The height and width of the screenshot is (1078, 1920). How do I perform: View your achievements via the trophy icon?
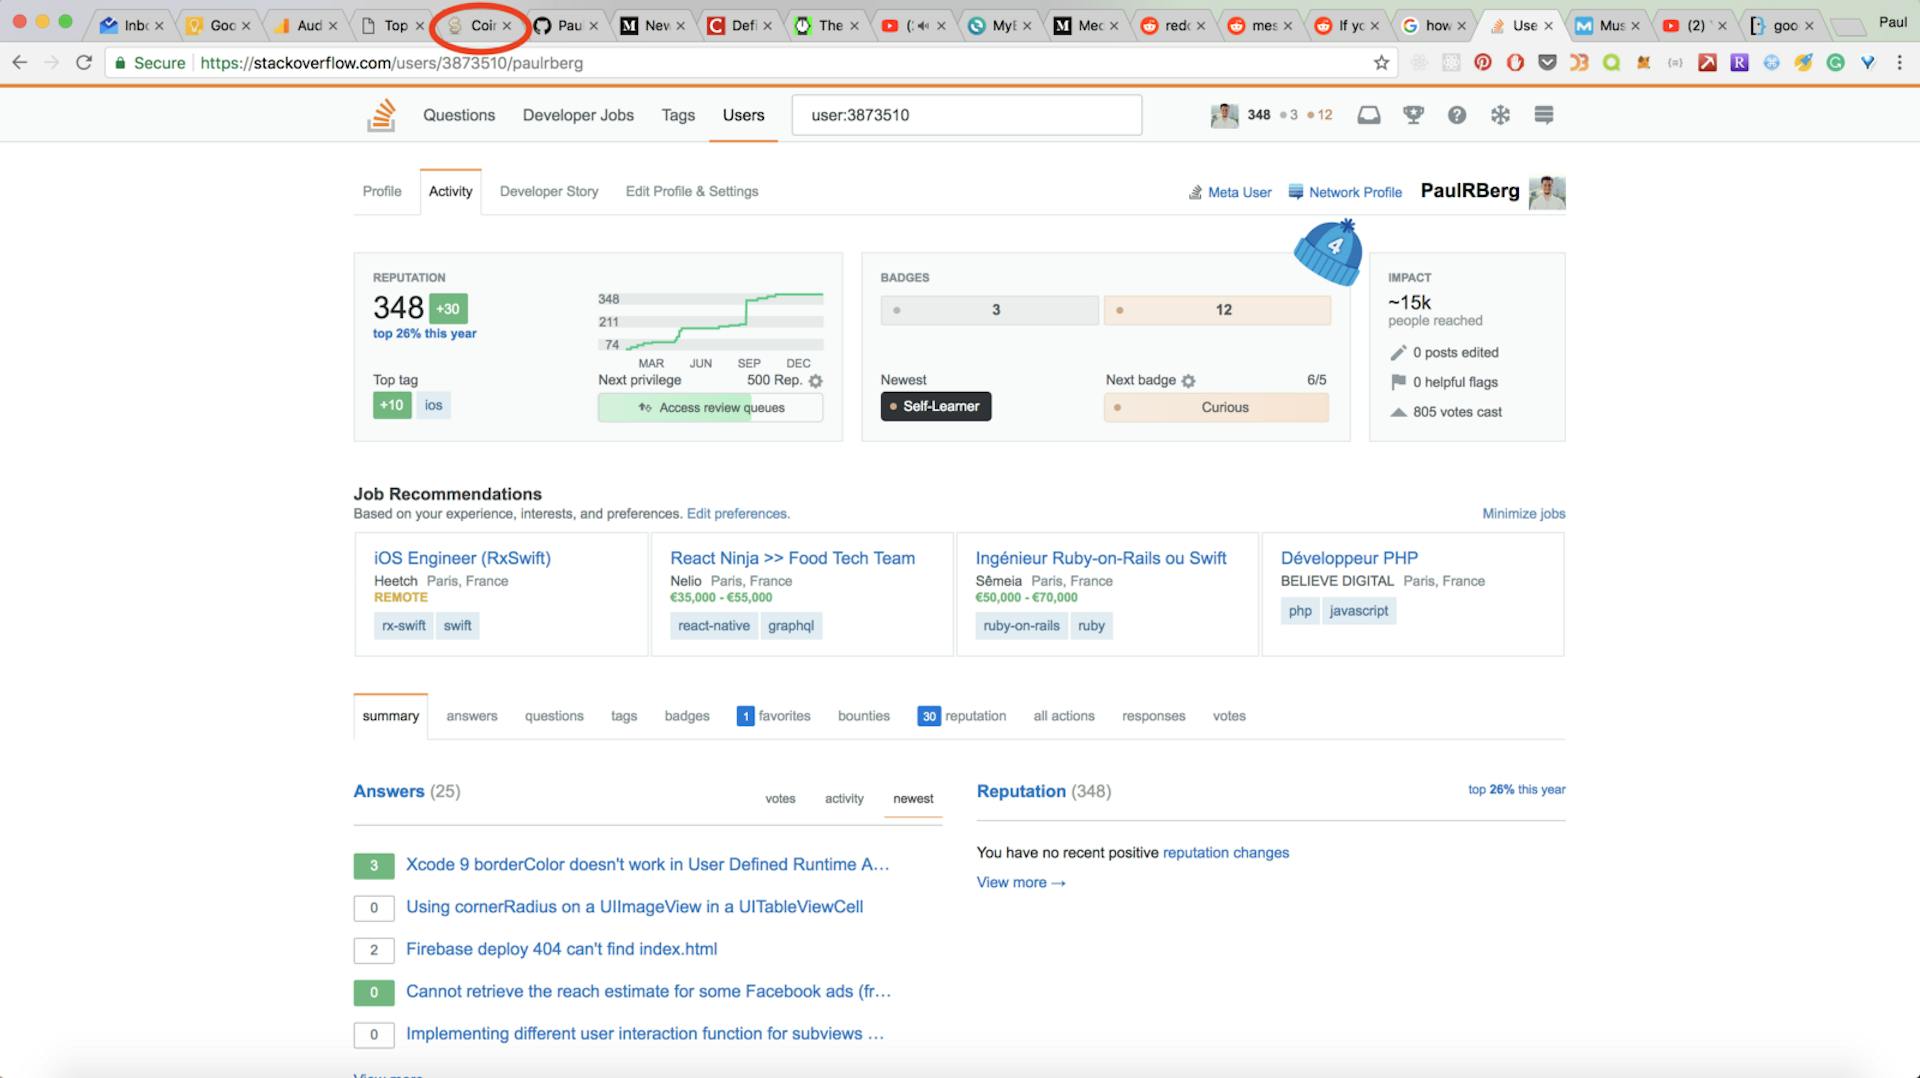pos(1412,114)
